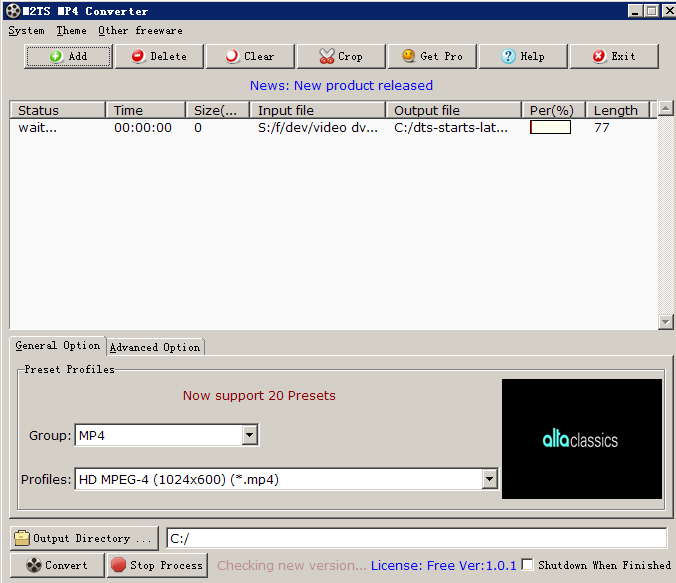Switch to the Advanced Option tab
The height and width of the screenshot is (583, 676).
point(155,347)
